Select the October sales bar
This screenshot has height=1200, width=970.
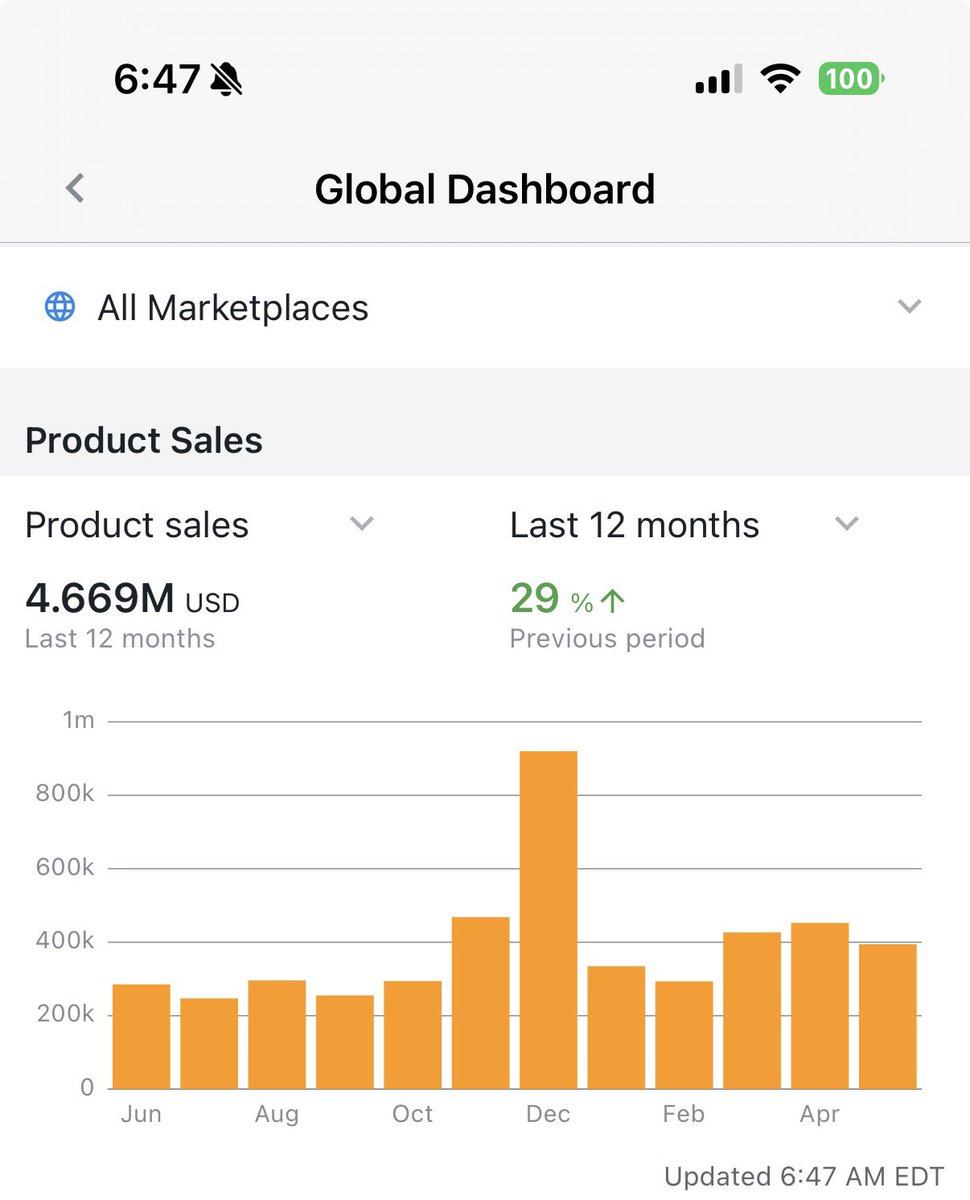pos(412,1035)
